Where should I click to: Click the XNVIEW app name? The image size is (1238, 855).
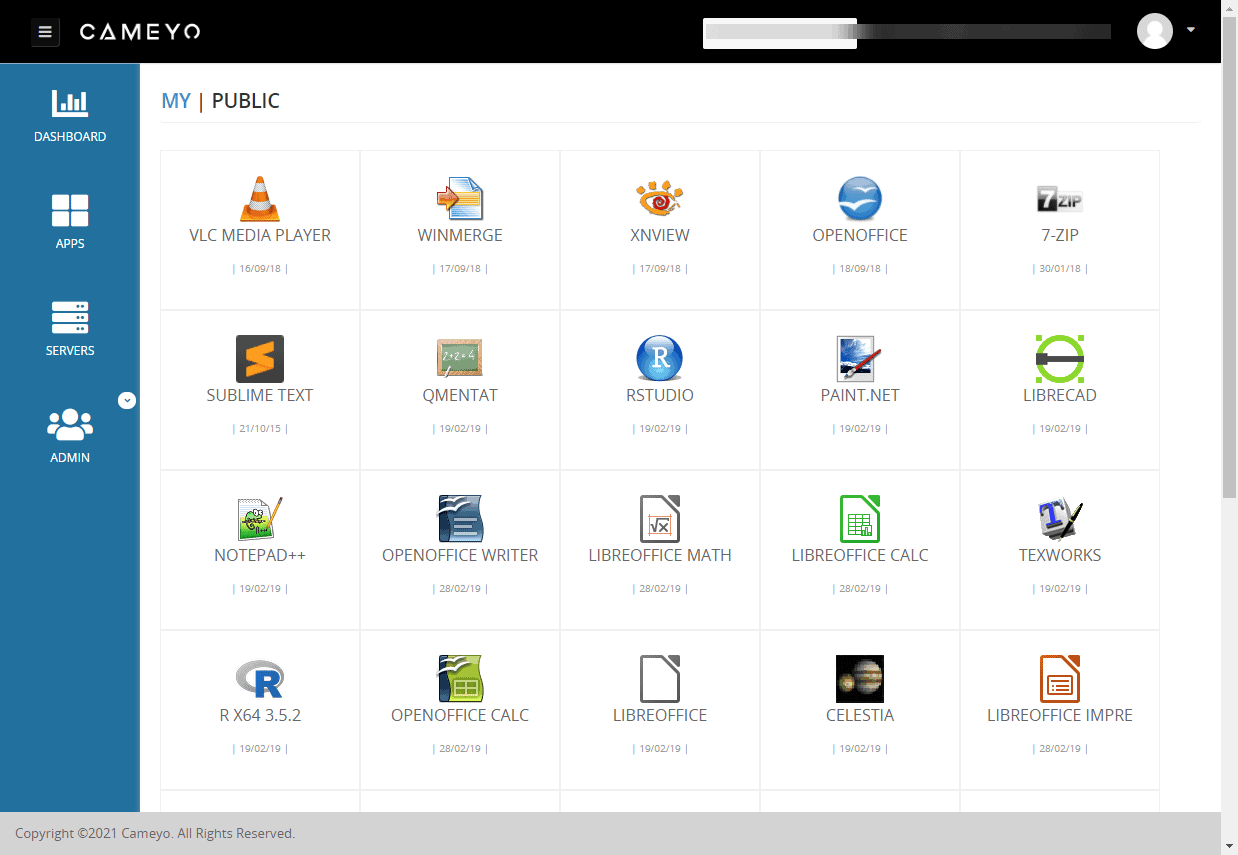point(660,236)
